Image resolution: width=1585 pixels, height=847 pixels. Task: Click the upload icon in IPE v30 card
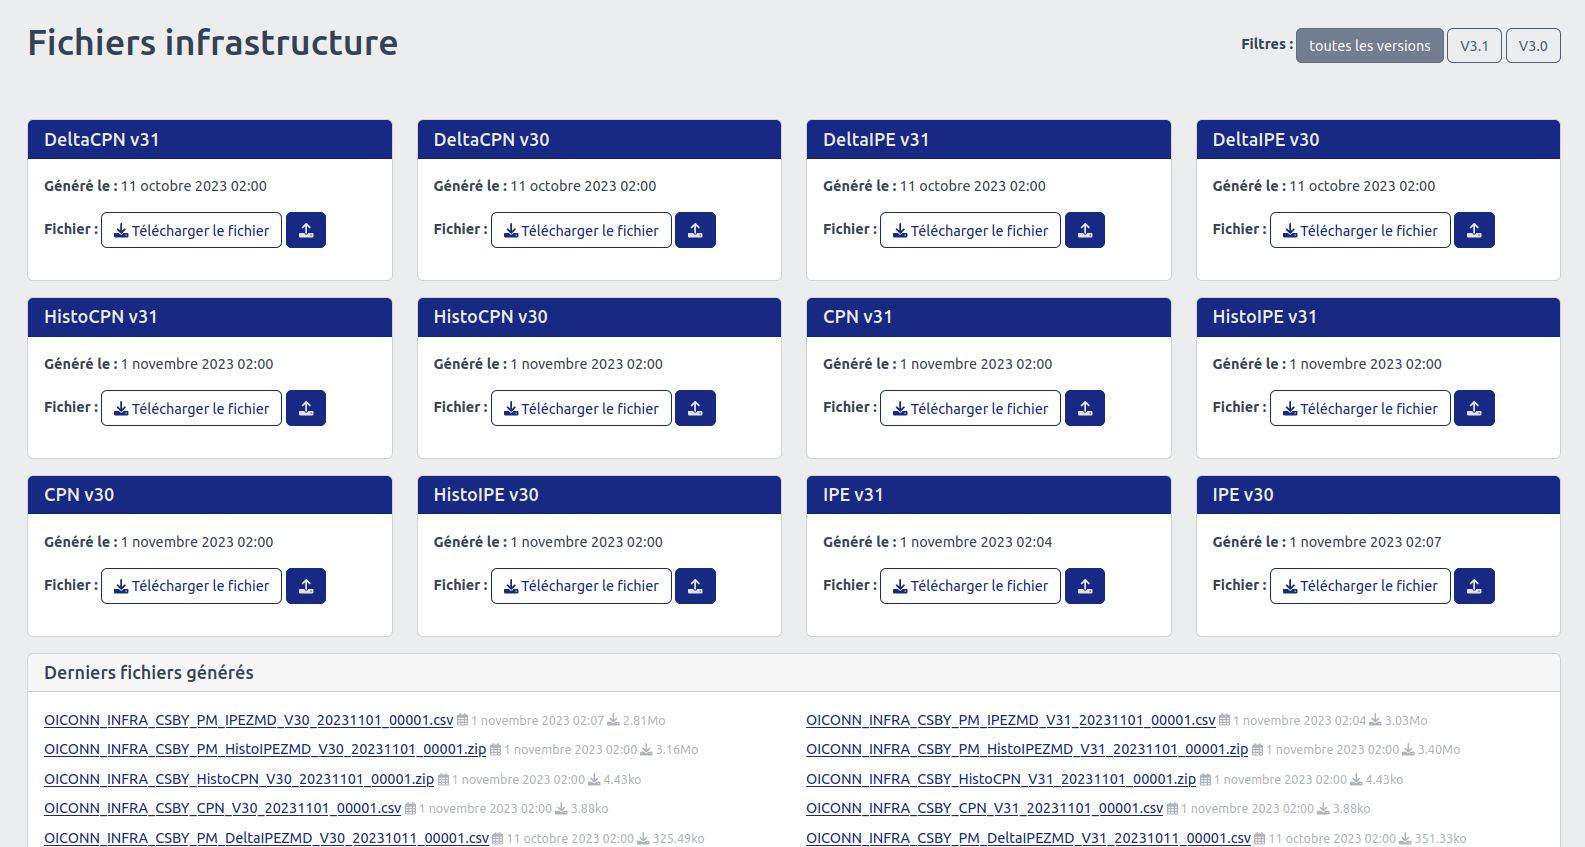coord(1474,586)
